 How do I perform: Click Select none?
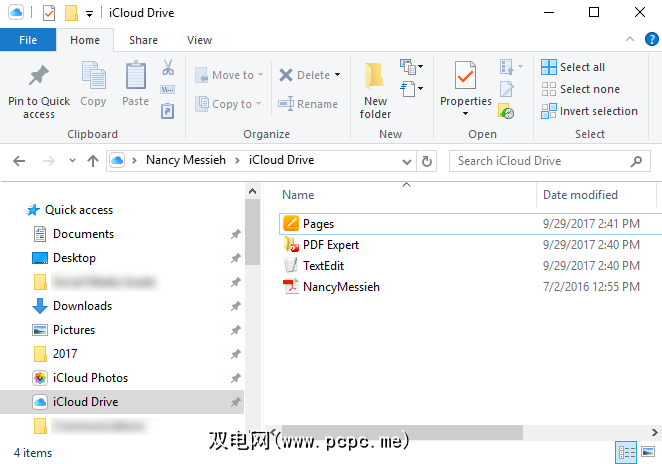(581, 89)
